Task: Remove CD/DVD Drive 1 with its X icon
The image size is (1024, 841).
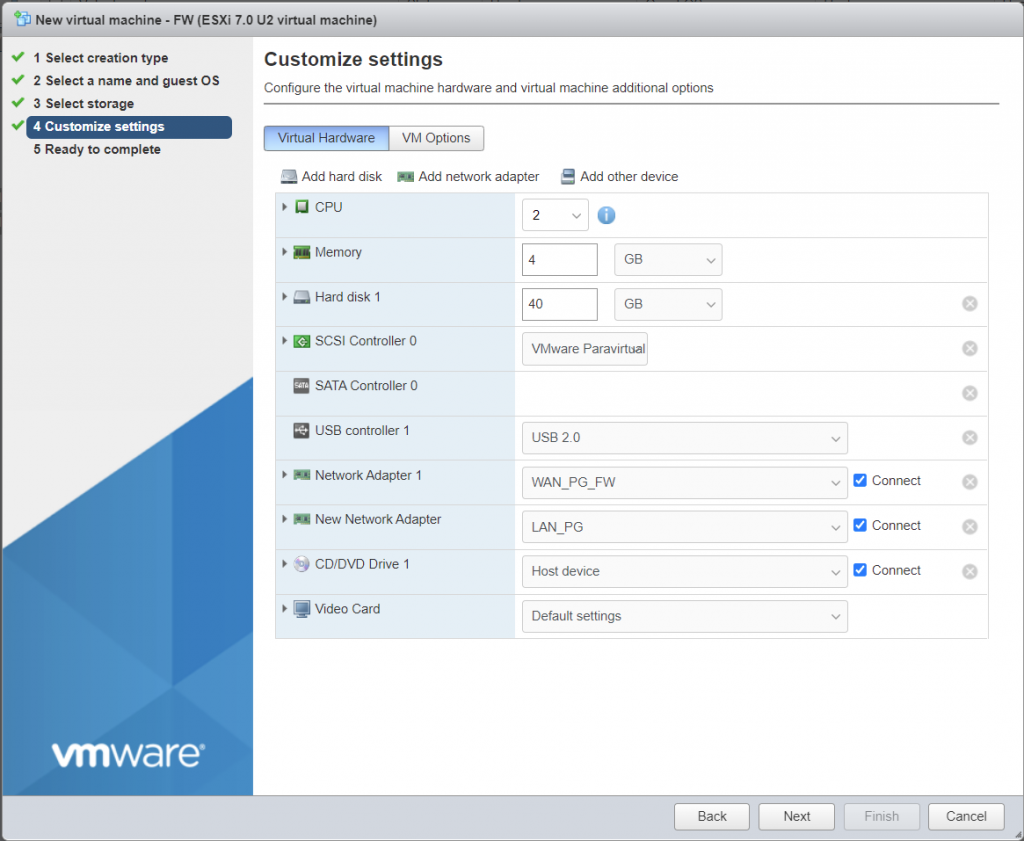Action: [x=970, y=571]
